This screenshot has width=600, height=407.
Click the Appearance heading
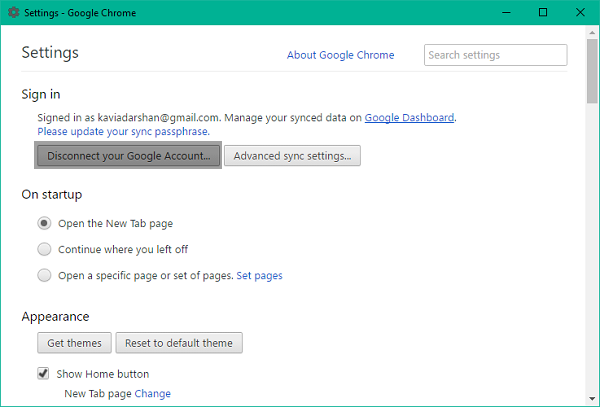(x=55, y=316)
